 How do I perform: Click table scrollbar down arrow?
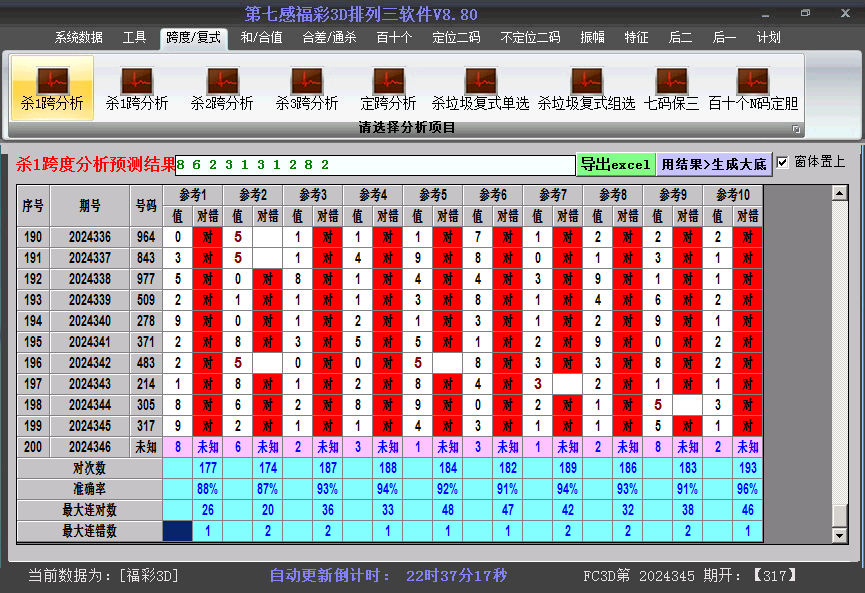[x=840, y=535]
